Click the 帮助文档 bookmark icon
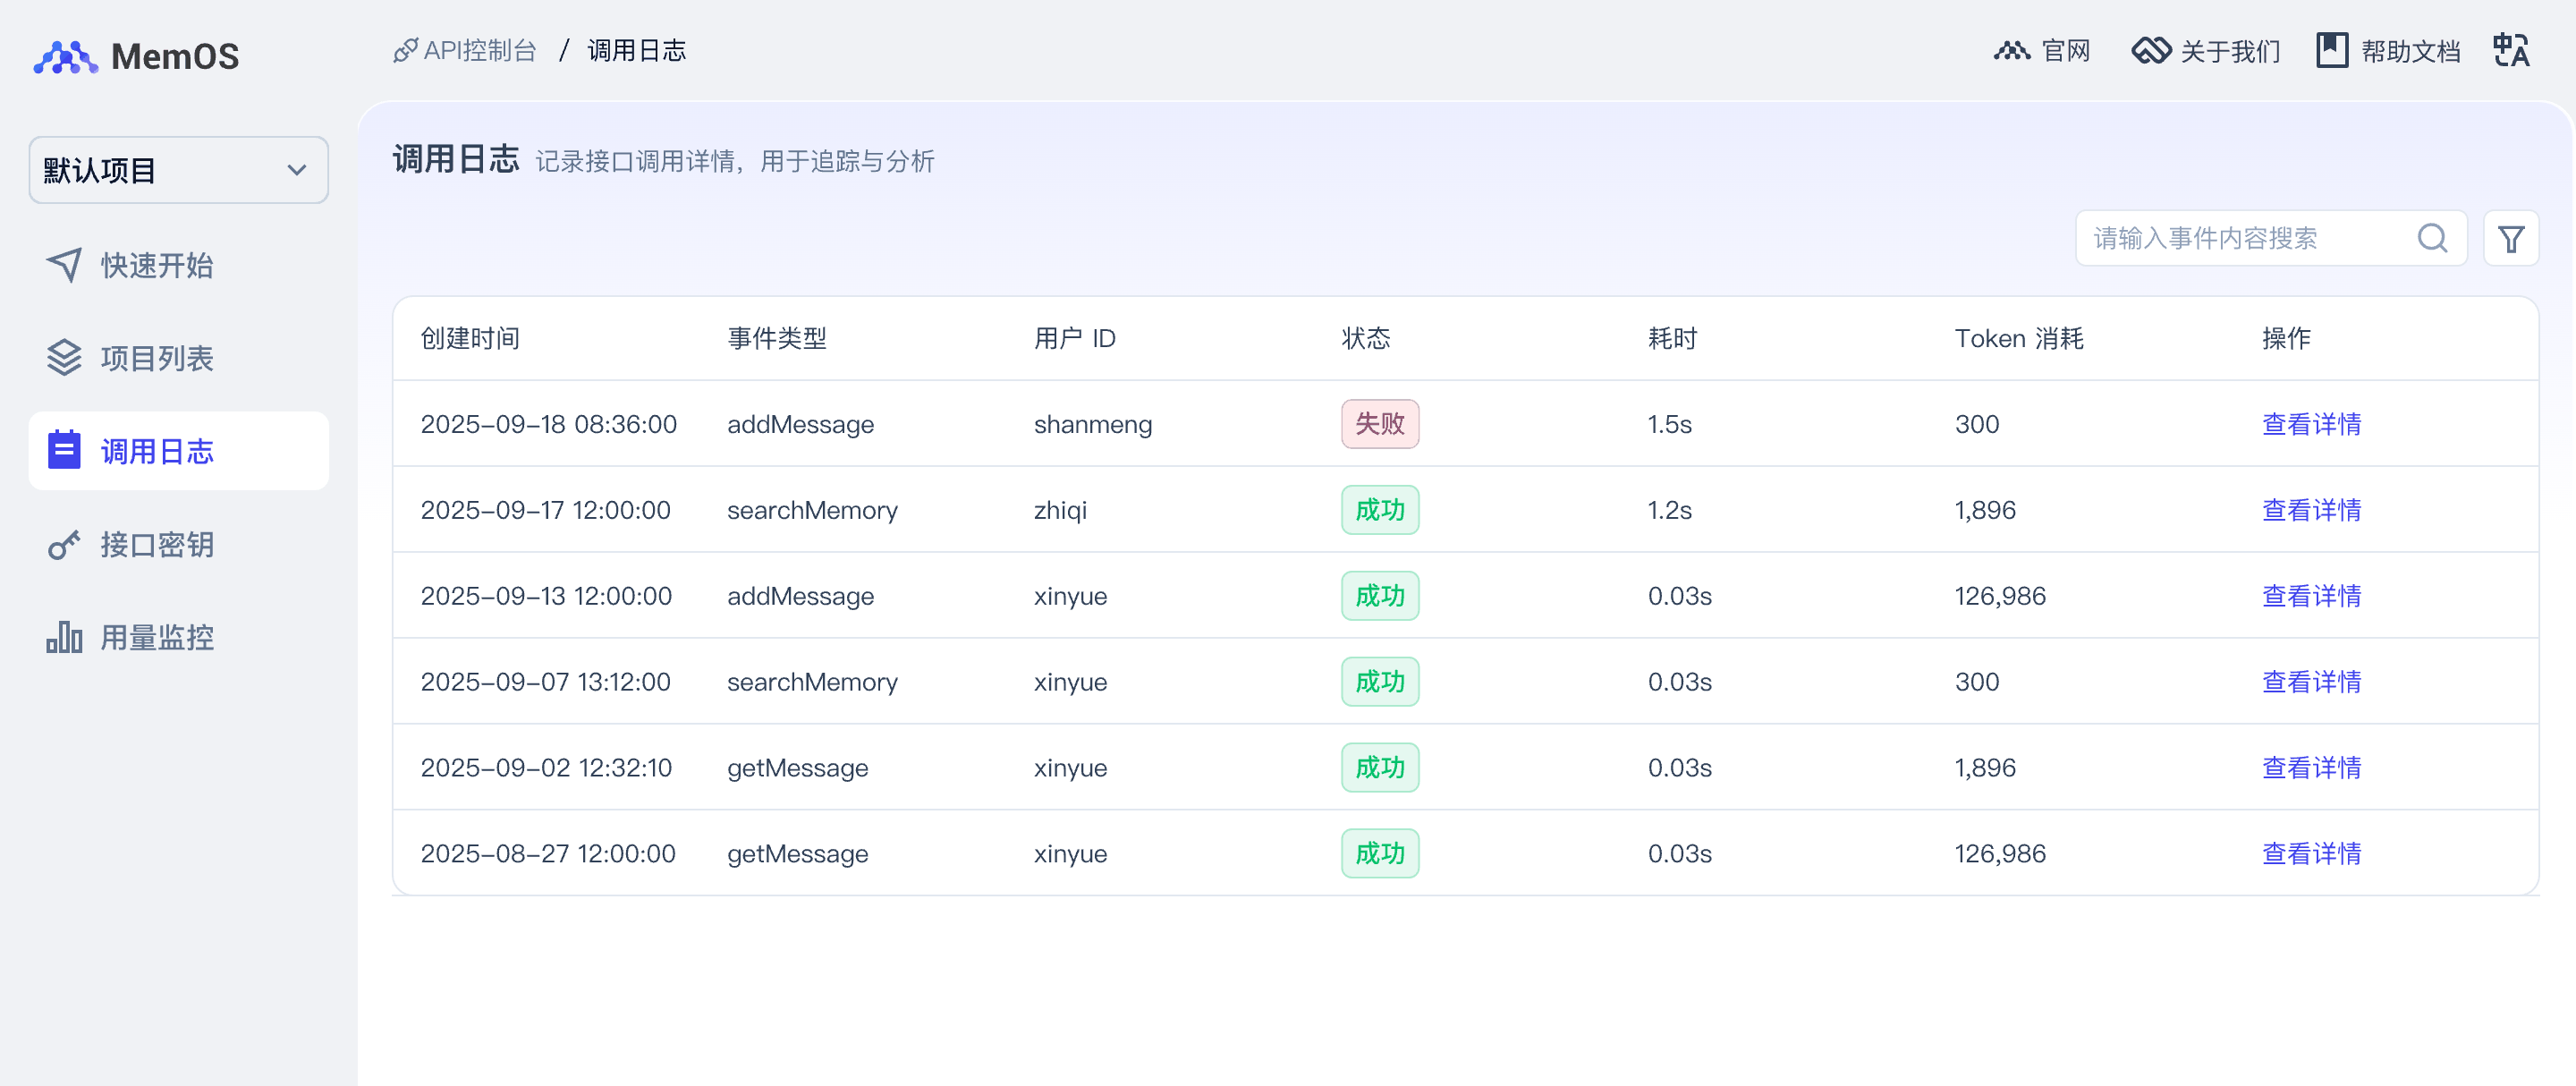2576x1086 pixels. [2331, 50]
